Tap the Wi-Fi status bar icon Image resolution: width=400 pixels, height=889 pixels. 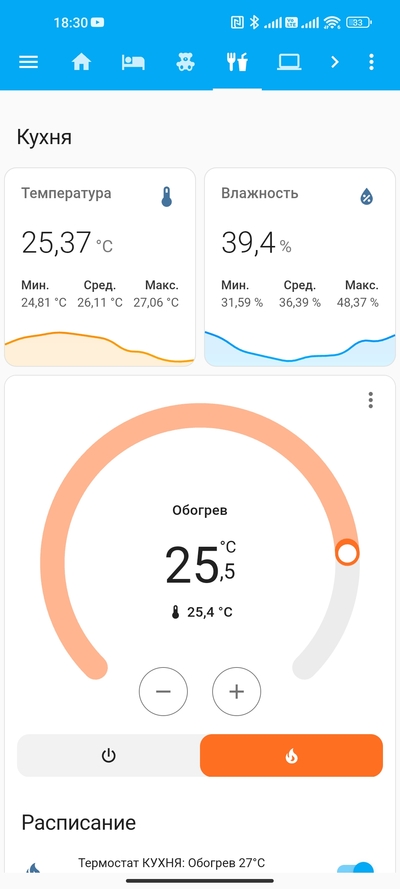(x=333, y=23)
